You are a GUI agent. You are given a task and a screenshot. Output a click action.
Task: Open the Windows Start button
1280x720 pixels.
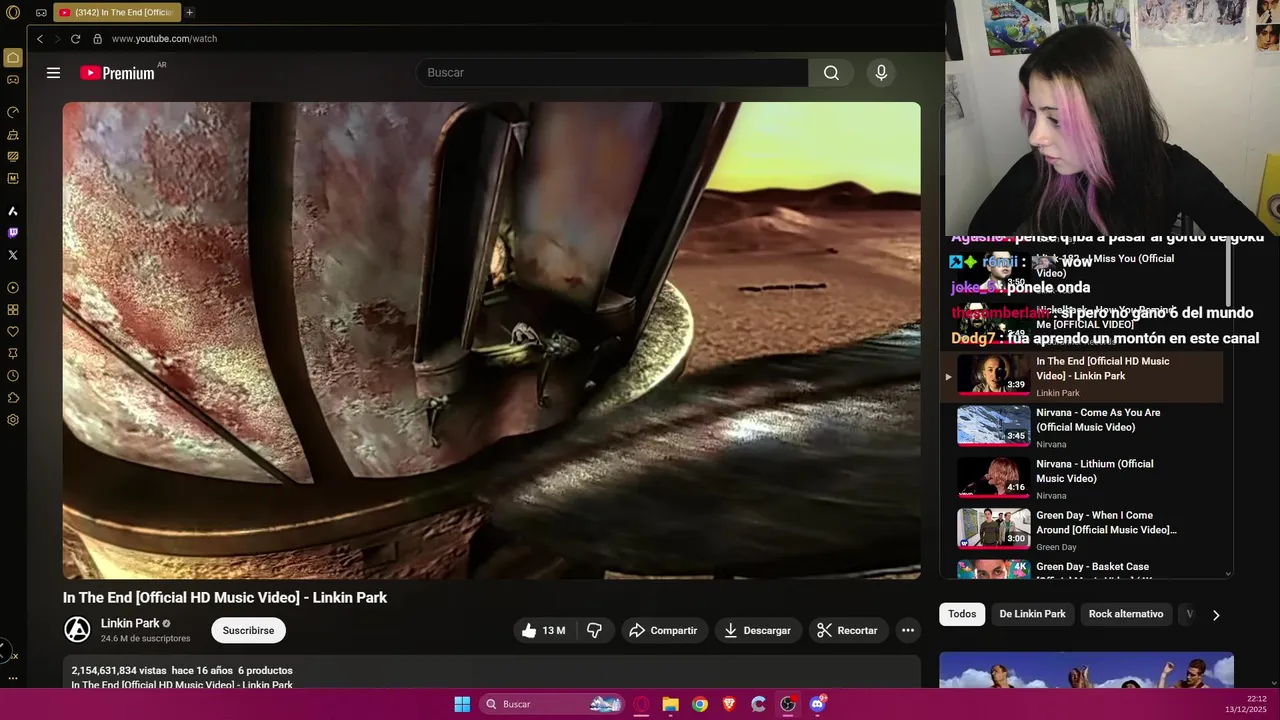click(x=462, y=704)
